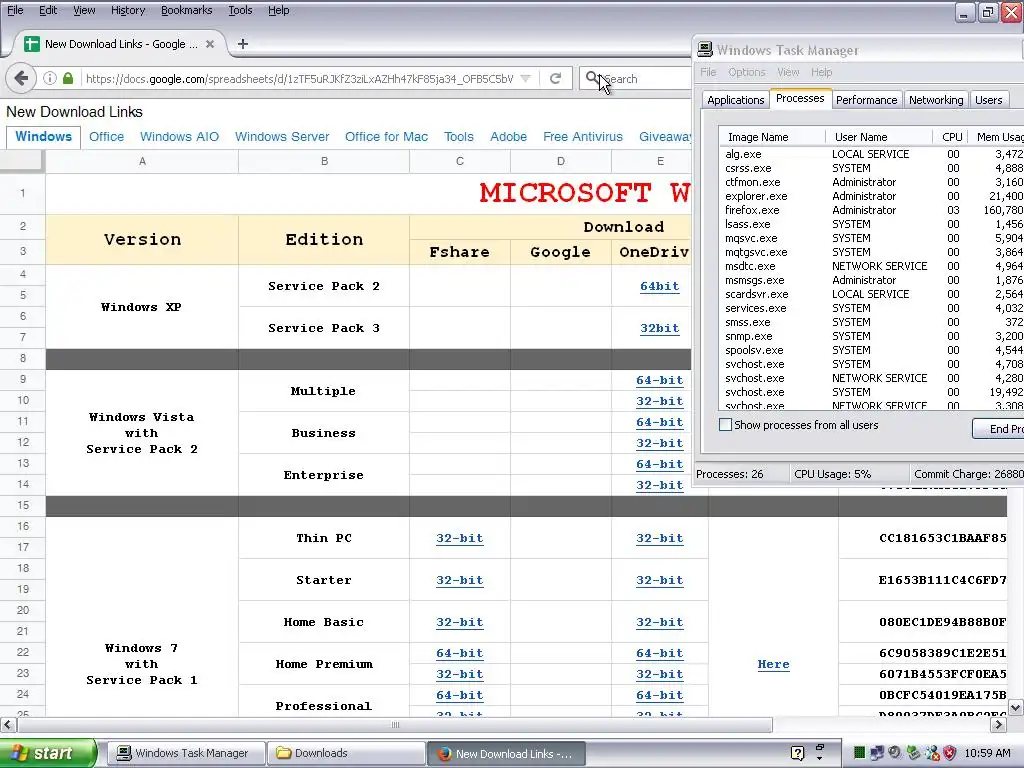1024x768 pixels.
Task: Open a new tab with plus icon
Action: [x=243, y=44]
